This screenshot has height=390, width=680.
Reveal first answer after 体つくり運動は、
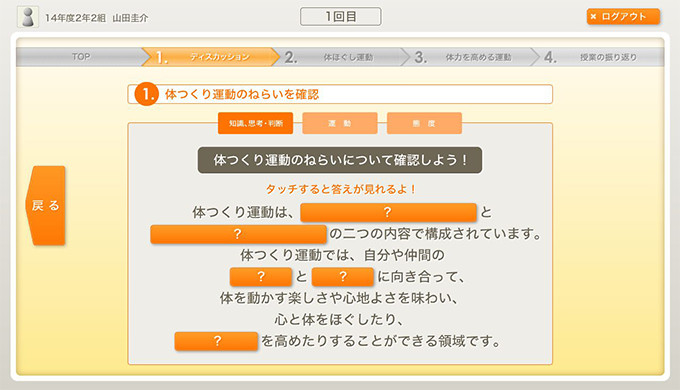(x=388, y=212)
